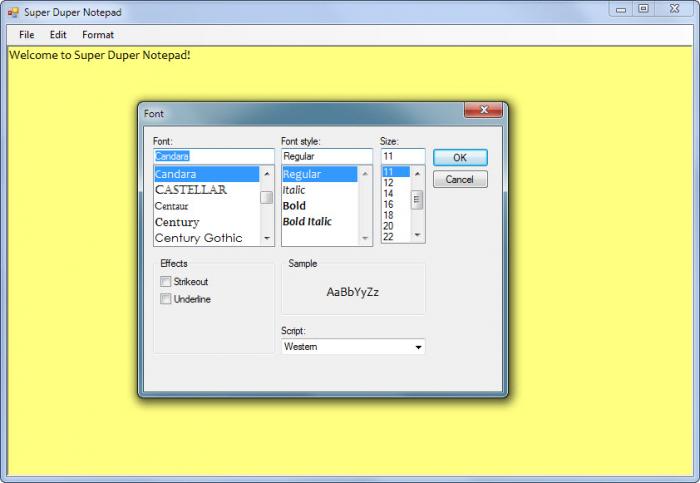700x483 pixels.
Task: Click the font list scrollbar thumb
Action: tap(267, 197)
